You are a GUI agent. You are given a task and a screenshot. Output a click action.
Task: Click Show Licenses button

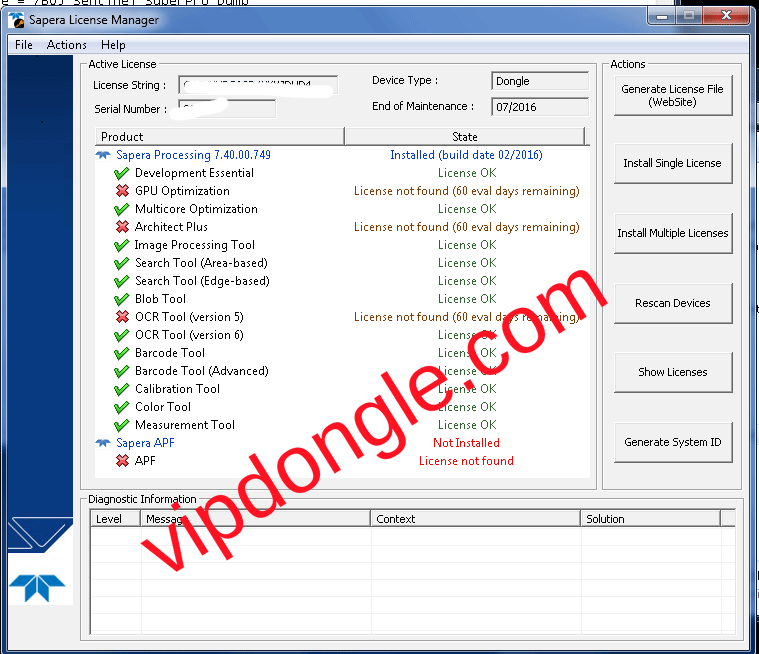[x=673, y=372]
